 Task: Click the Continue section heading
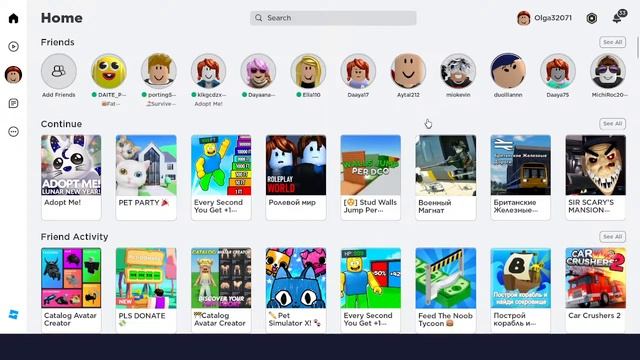pos(61,124)
